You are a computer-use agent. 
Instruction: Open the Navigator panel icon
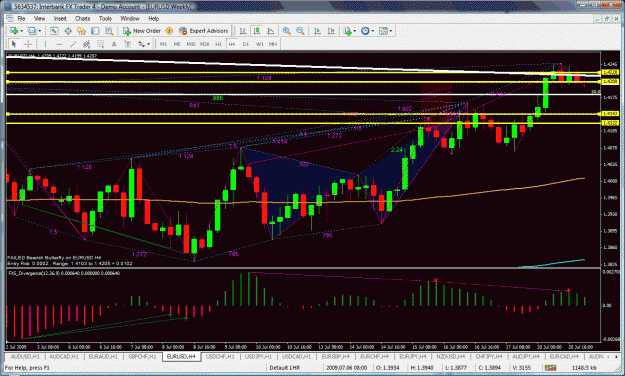point(81,31)
